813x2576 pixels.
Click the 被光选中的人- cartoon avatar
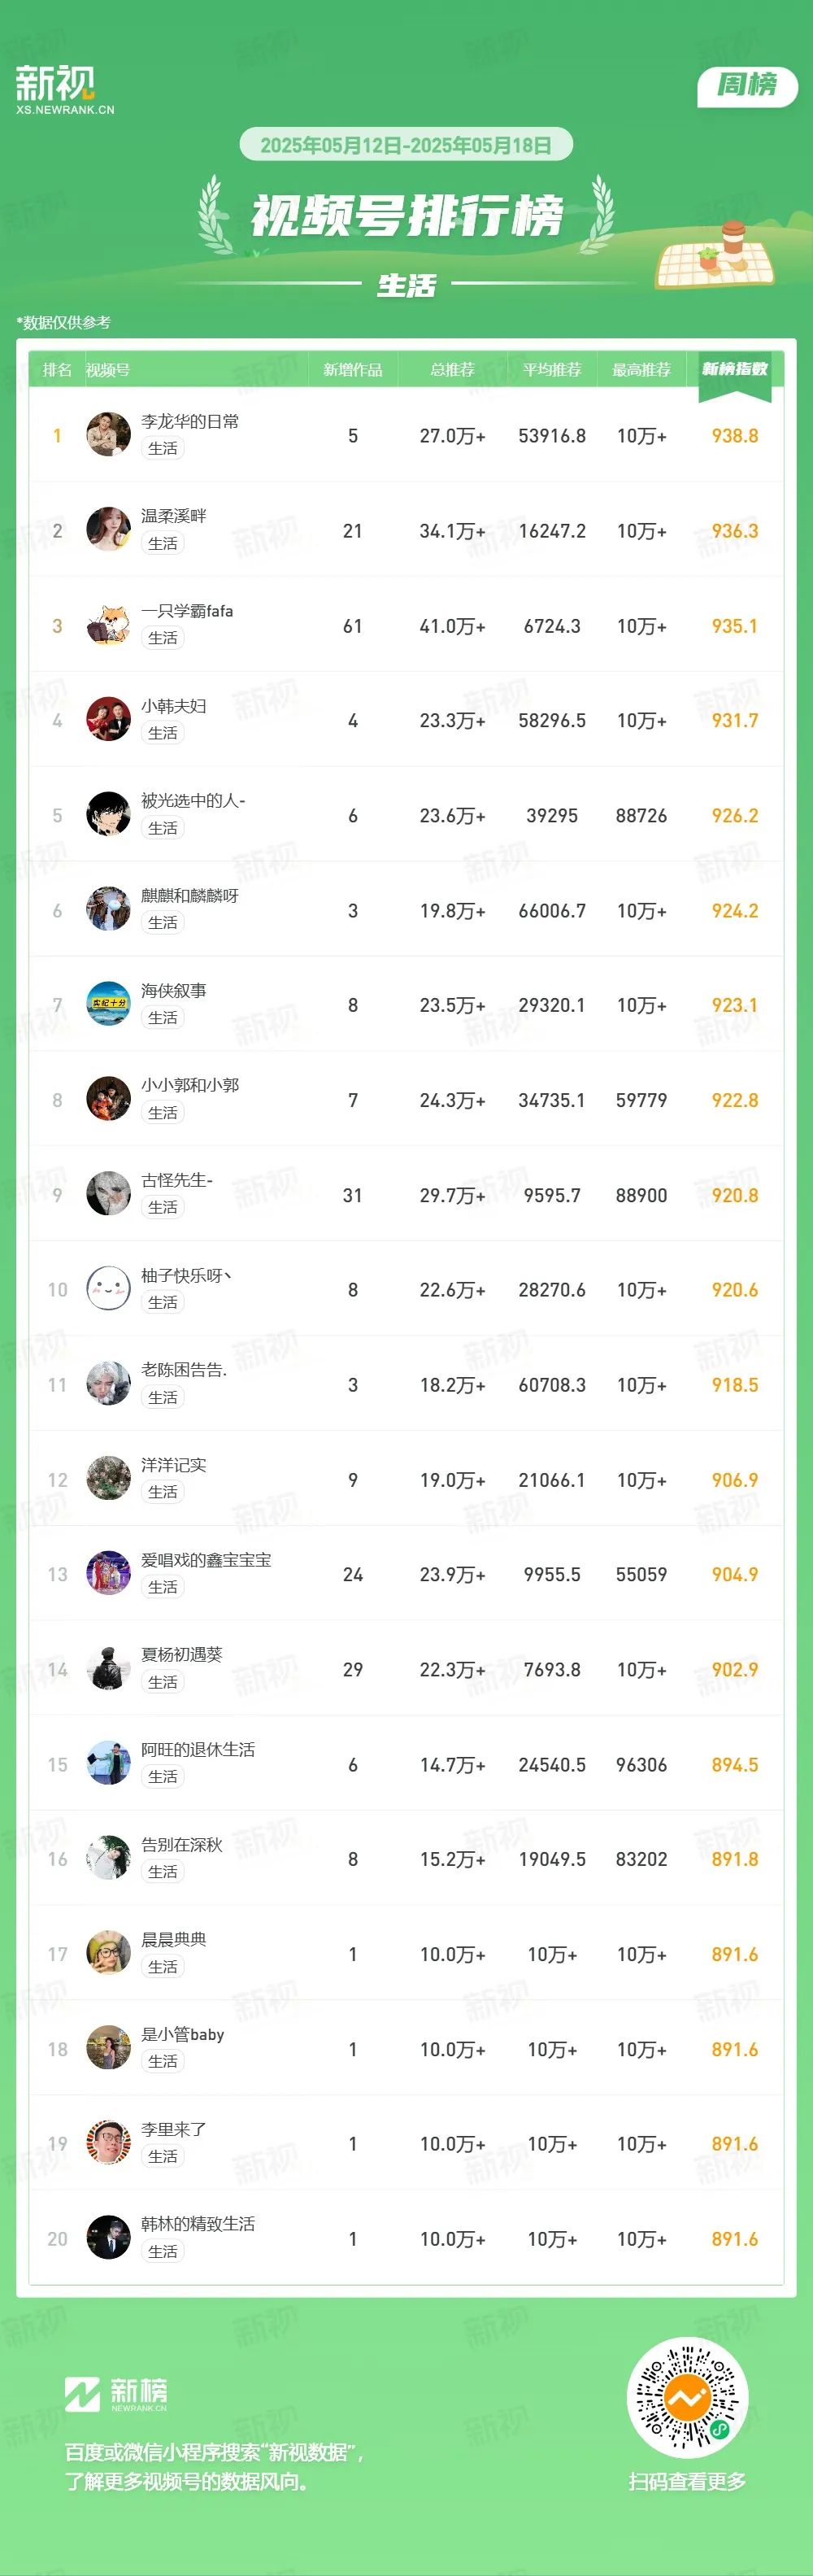click(x=108, y=815)
